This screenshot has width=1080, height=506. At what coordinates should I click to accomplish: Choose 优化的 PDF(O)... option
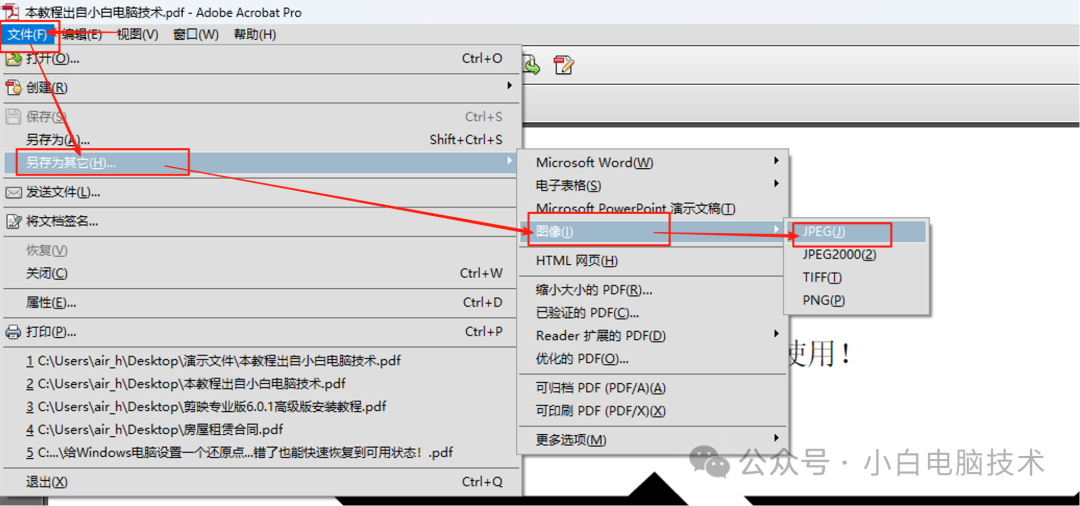652,359
